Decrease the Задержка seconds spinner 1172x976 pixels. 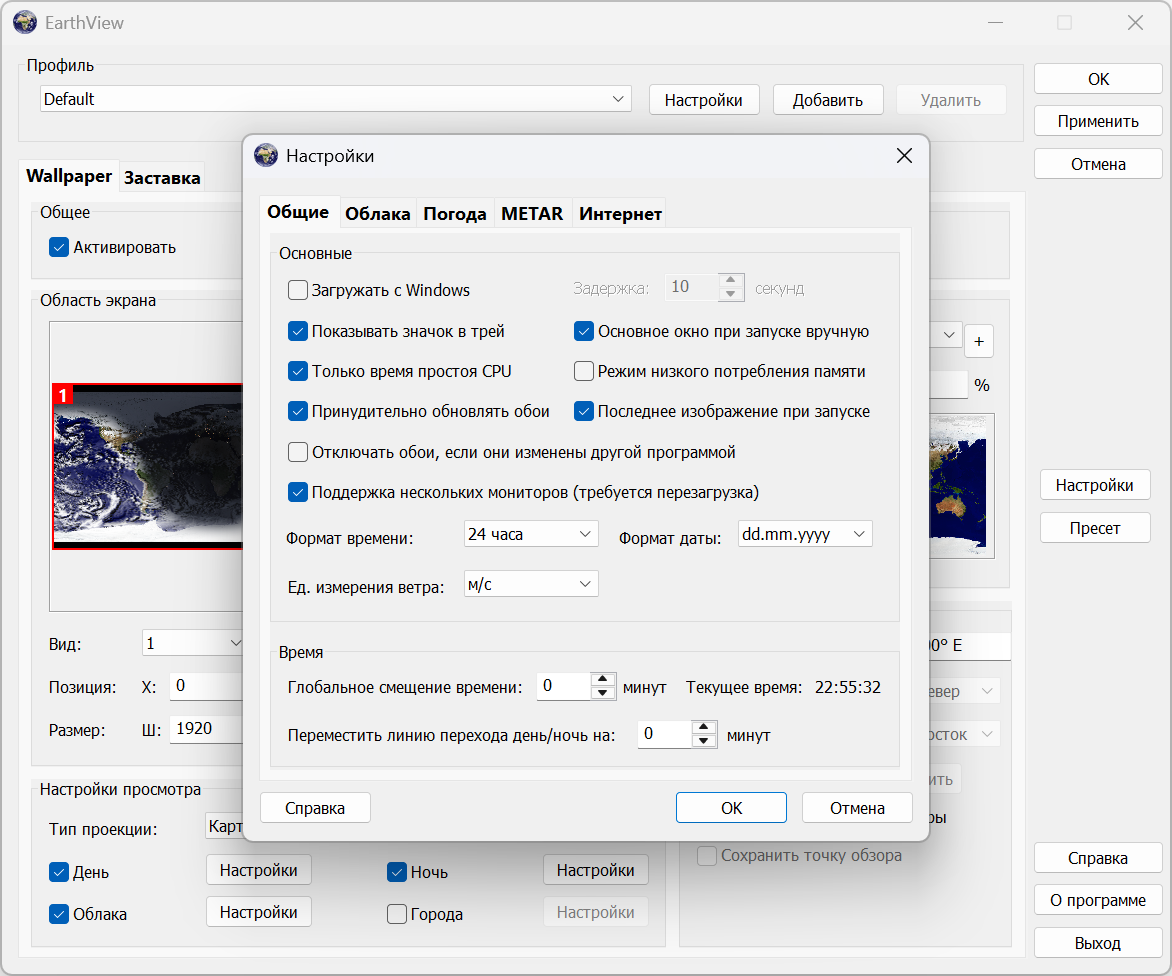(731, 294)
